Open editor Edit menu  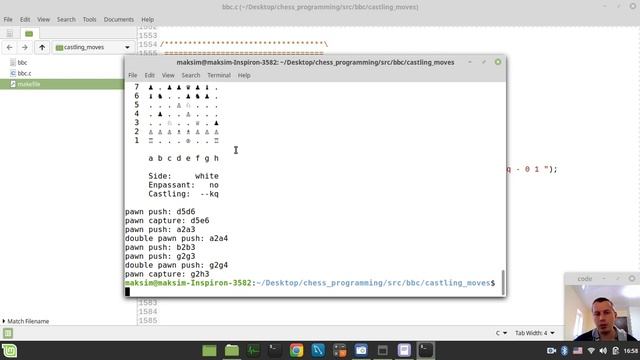25,20
